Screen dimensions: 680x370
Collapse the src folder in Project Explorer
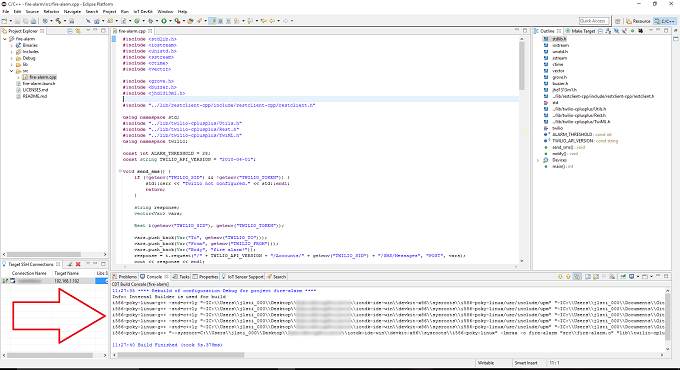click(12, 71)
